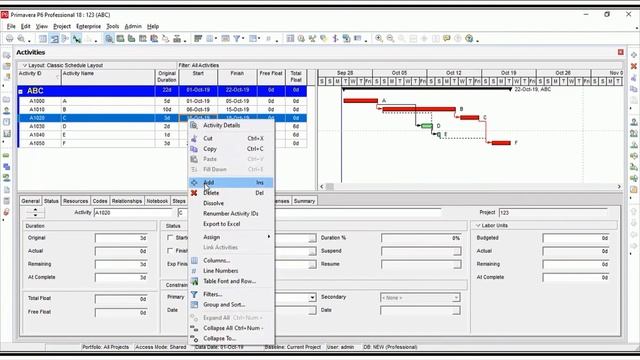Click Resume date picker button

click(x=457, y=264)
